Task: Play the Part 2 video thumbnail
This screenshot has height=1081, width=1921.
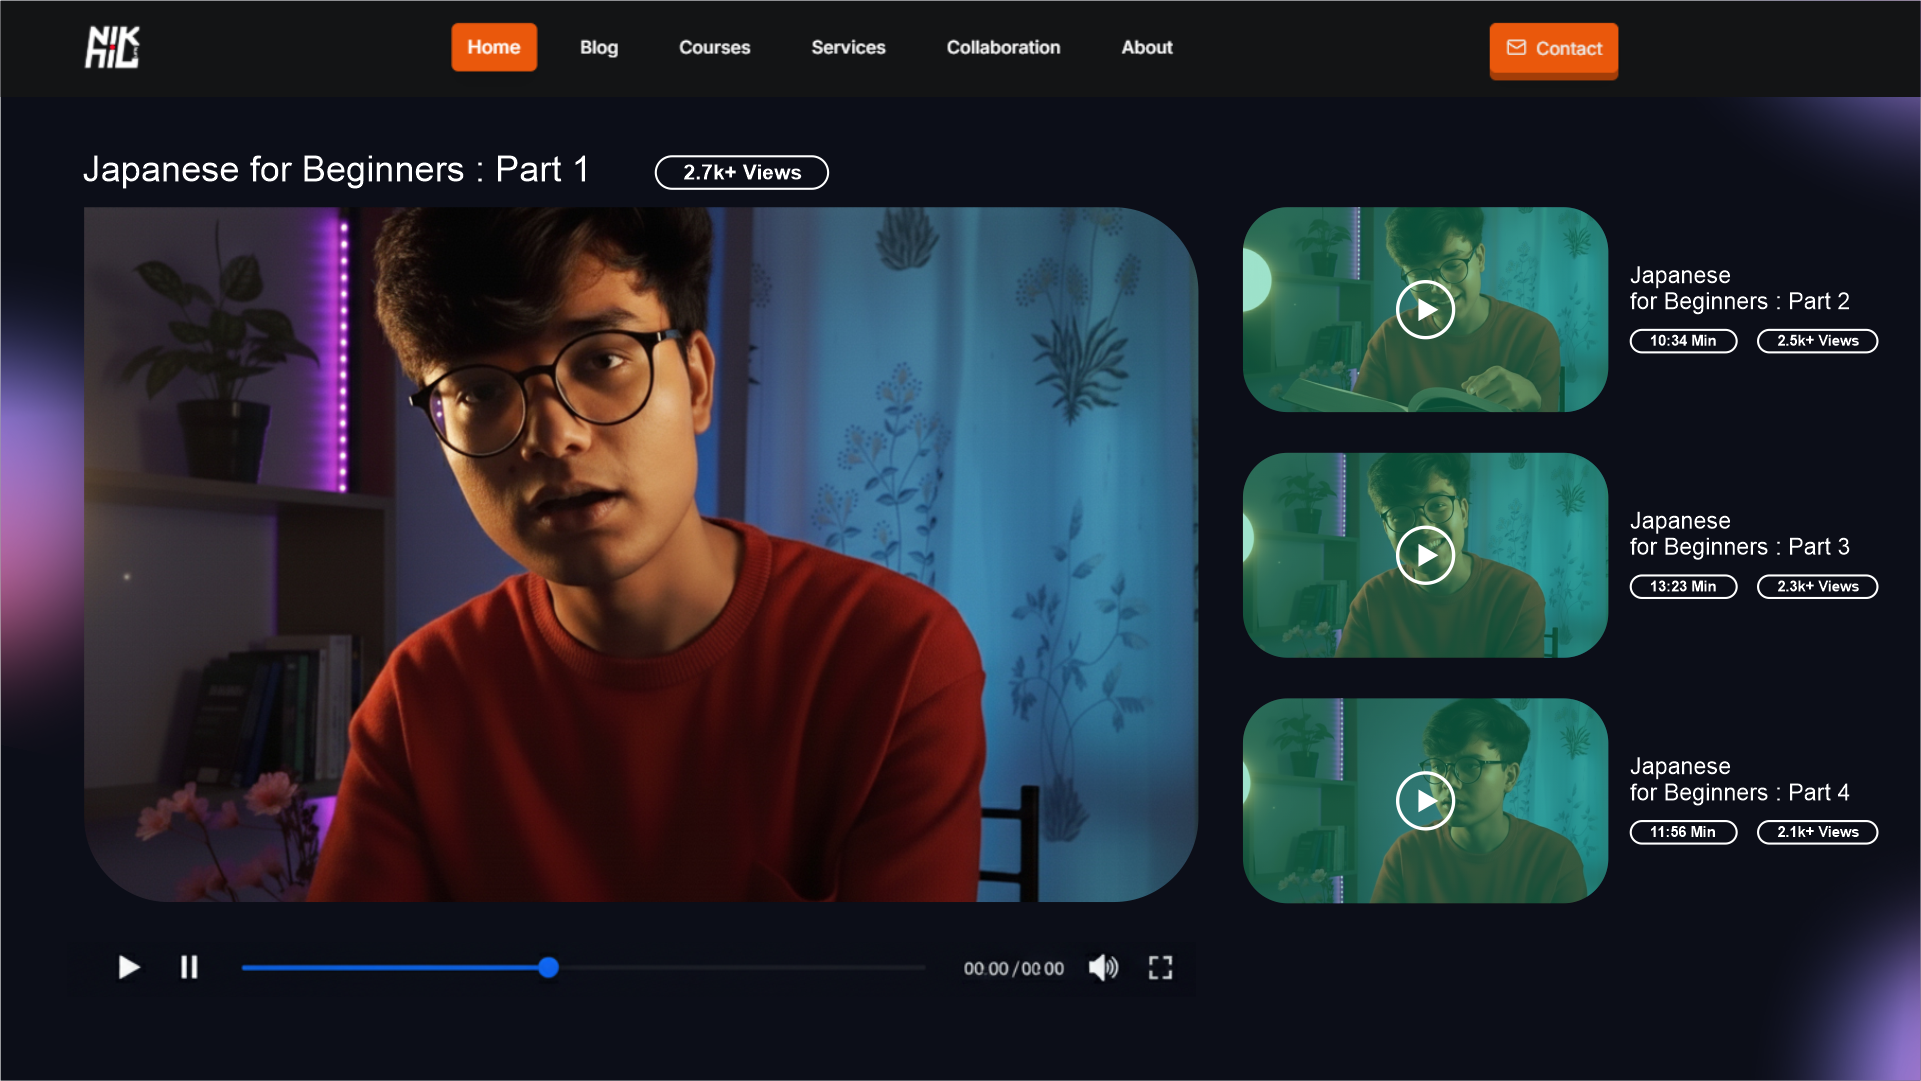Action: [1424, 310]
